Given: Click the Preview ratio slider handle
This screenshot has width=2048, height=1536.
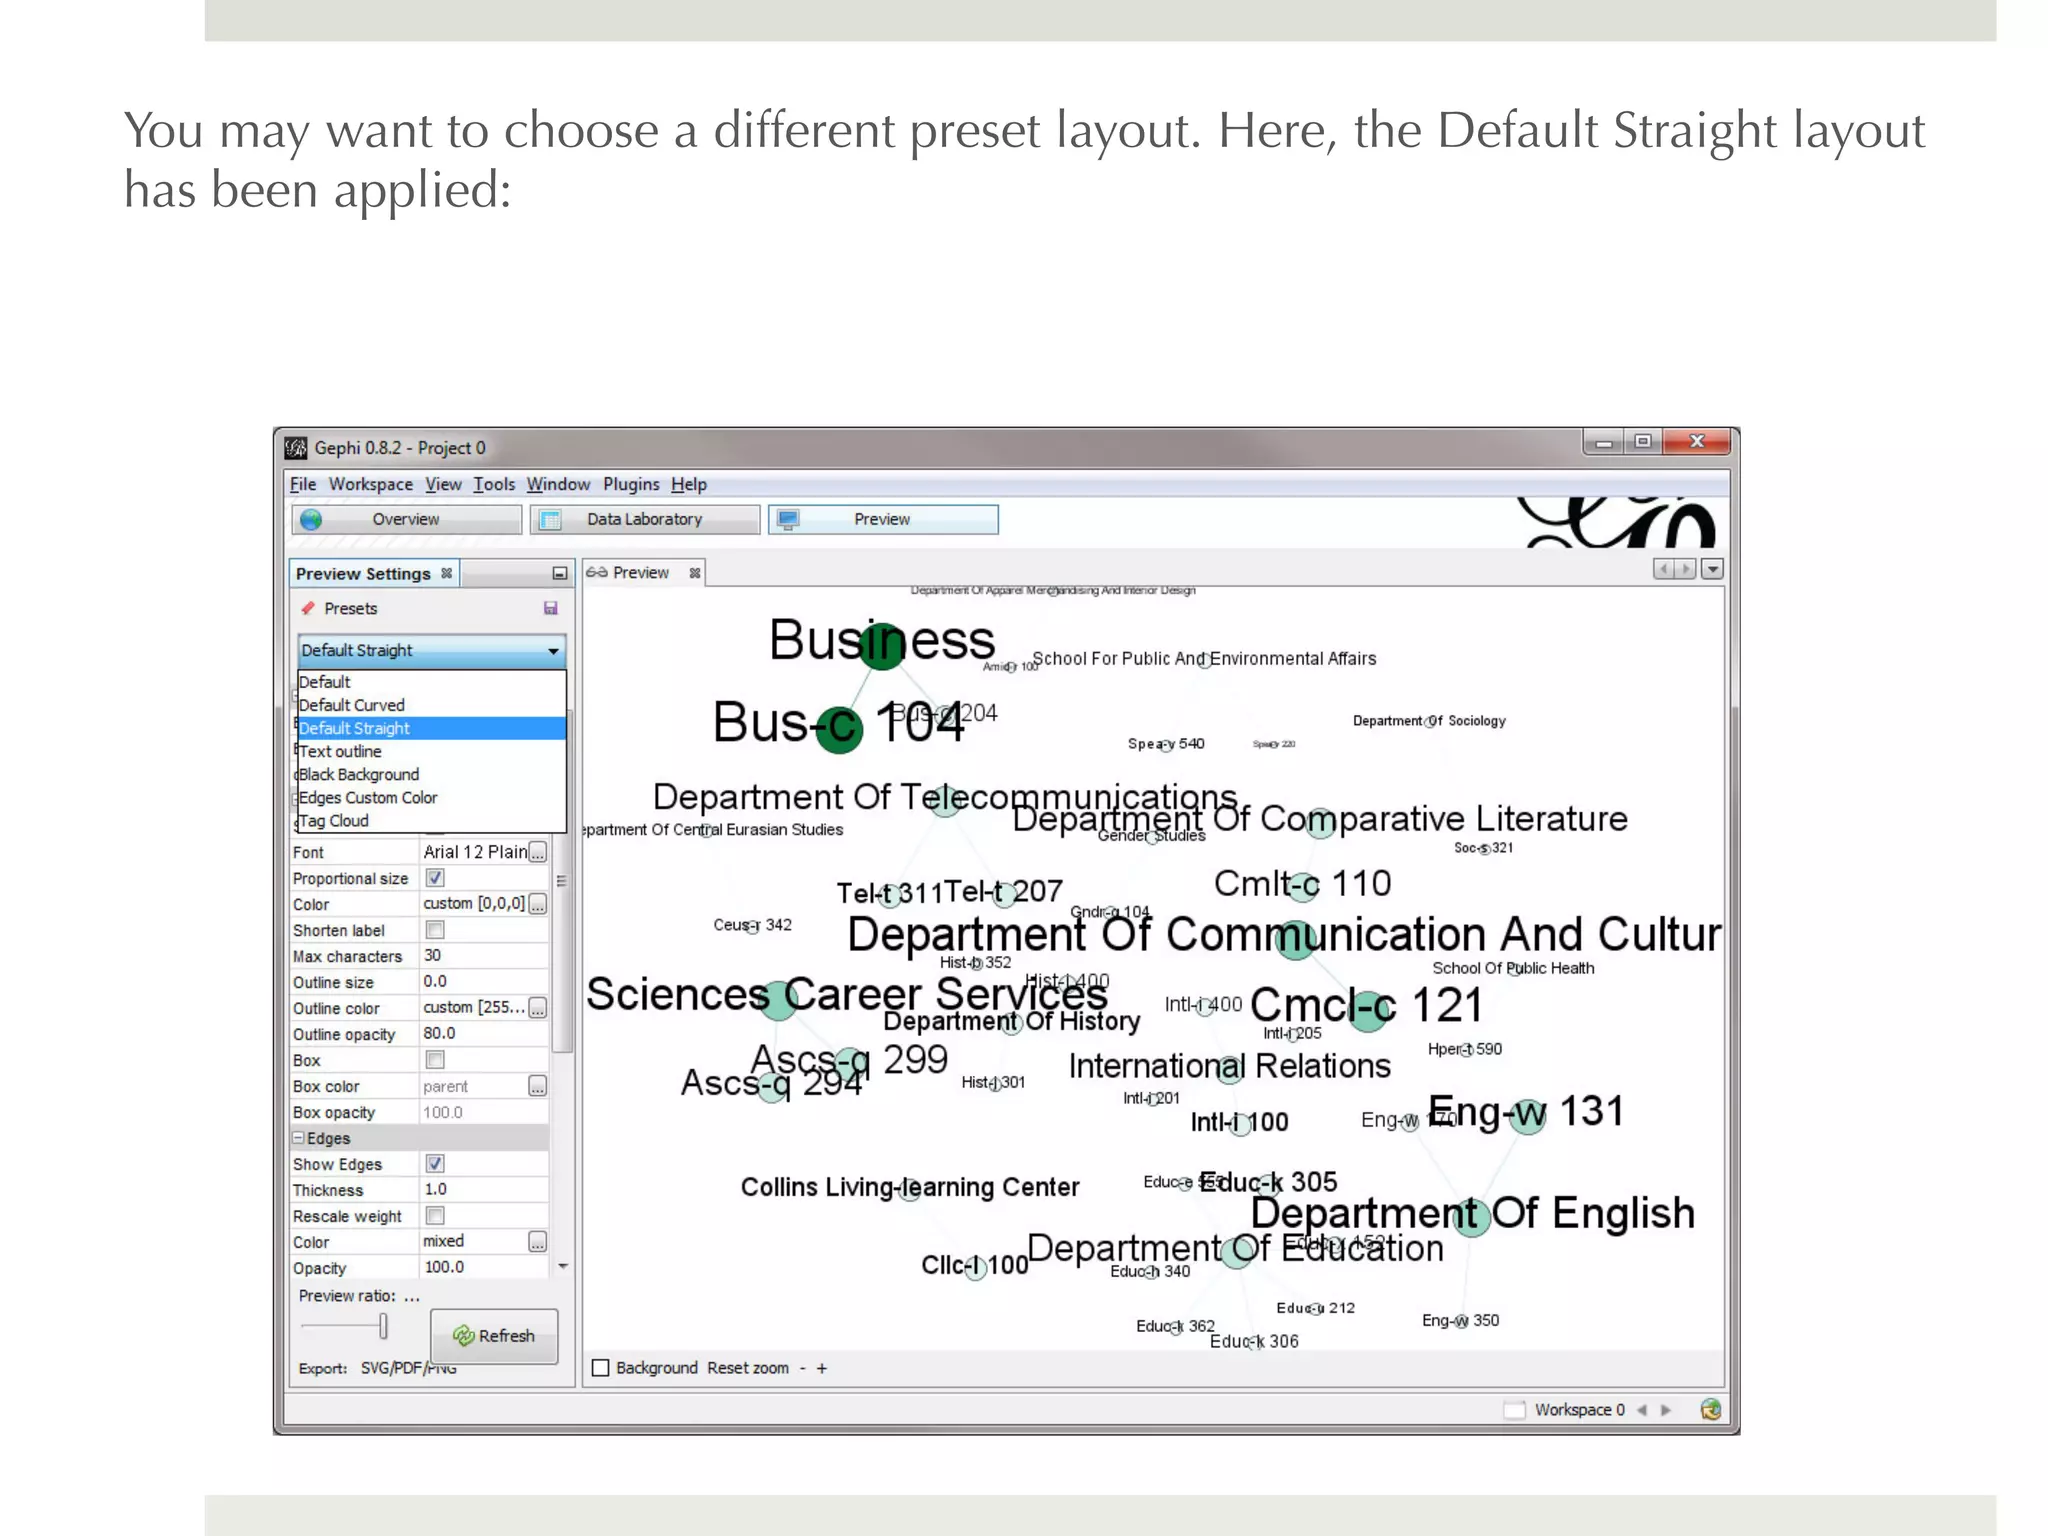Looking at the screenshot, I should 383,1326.
